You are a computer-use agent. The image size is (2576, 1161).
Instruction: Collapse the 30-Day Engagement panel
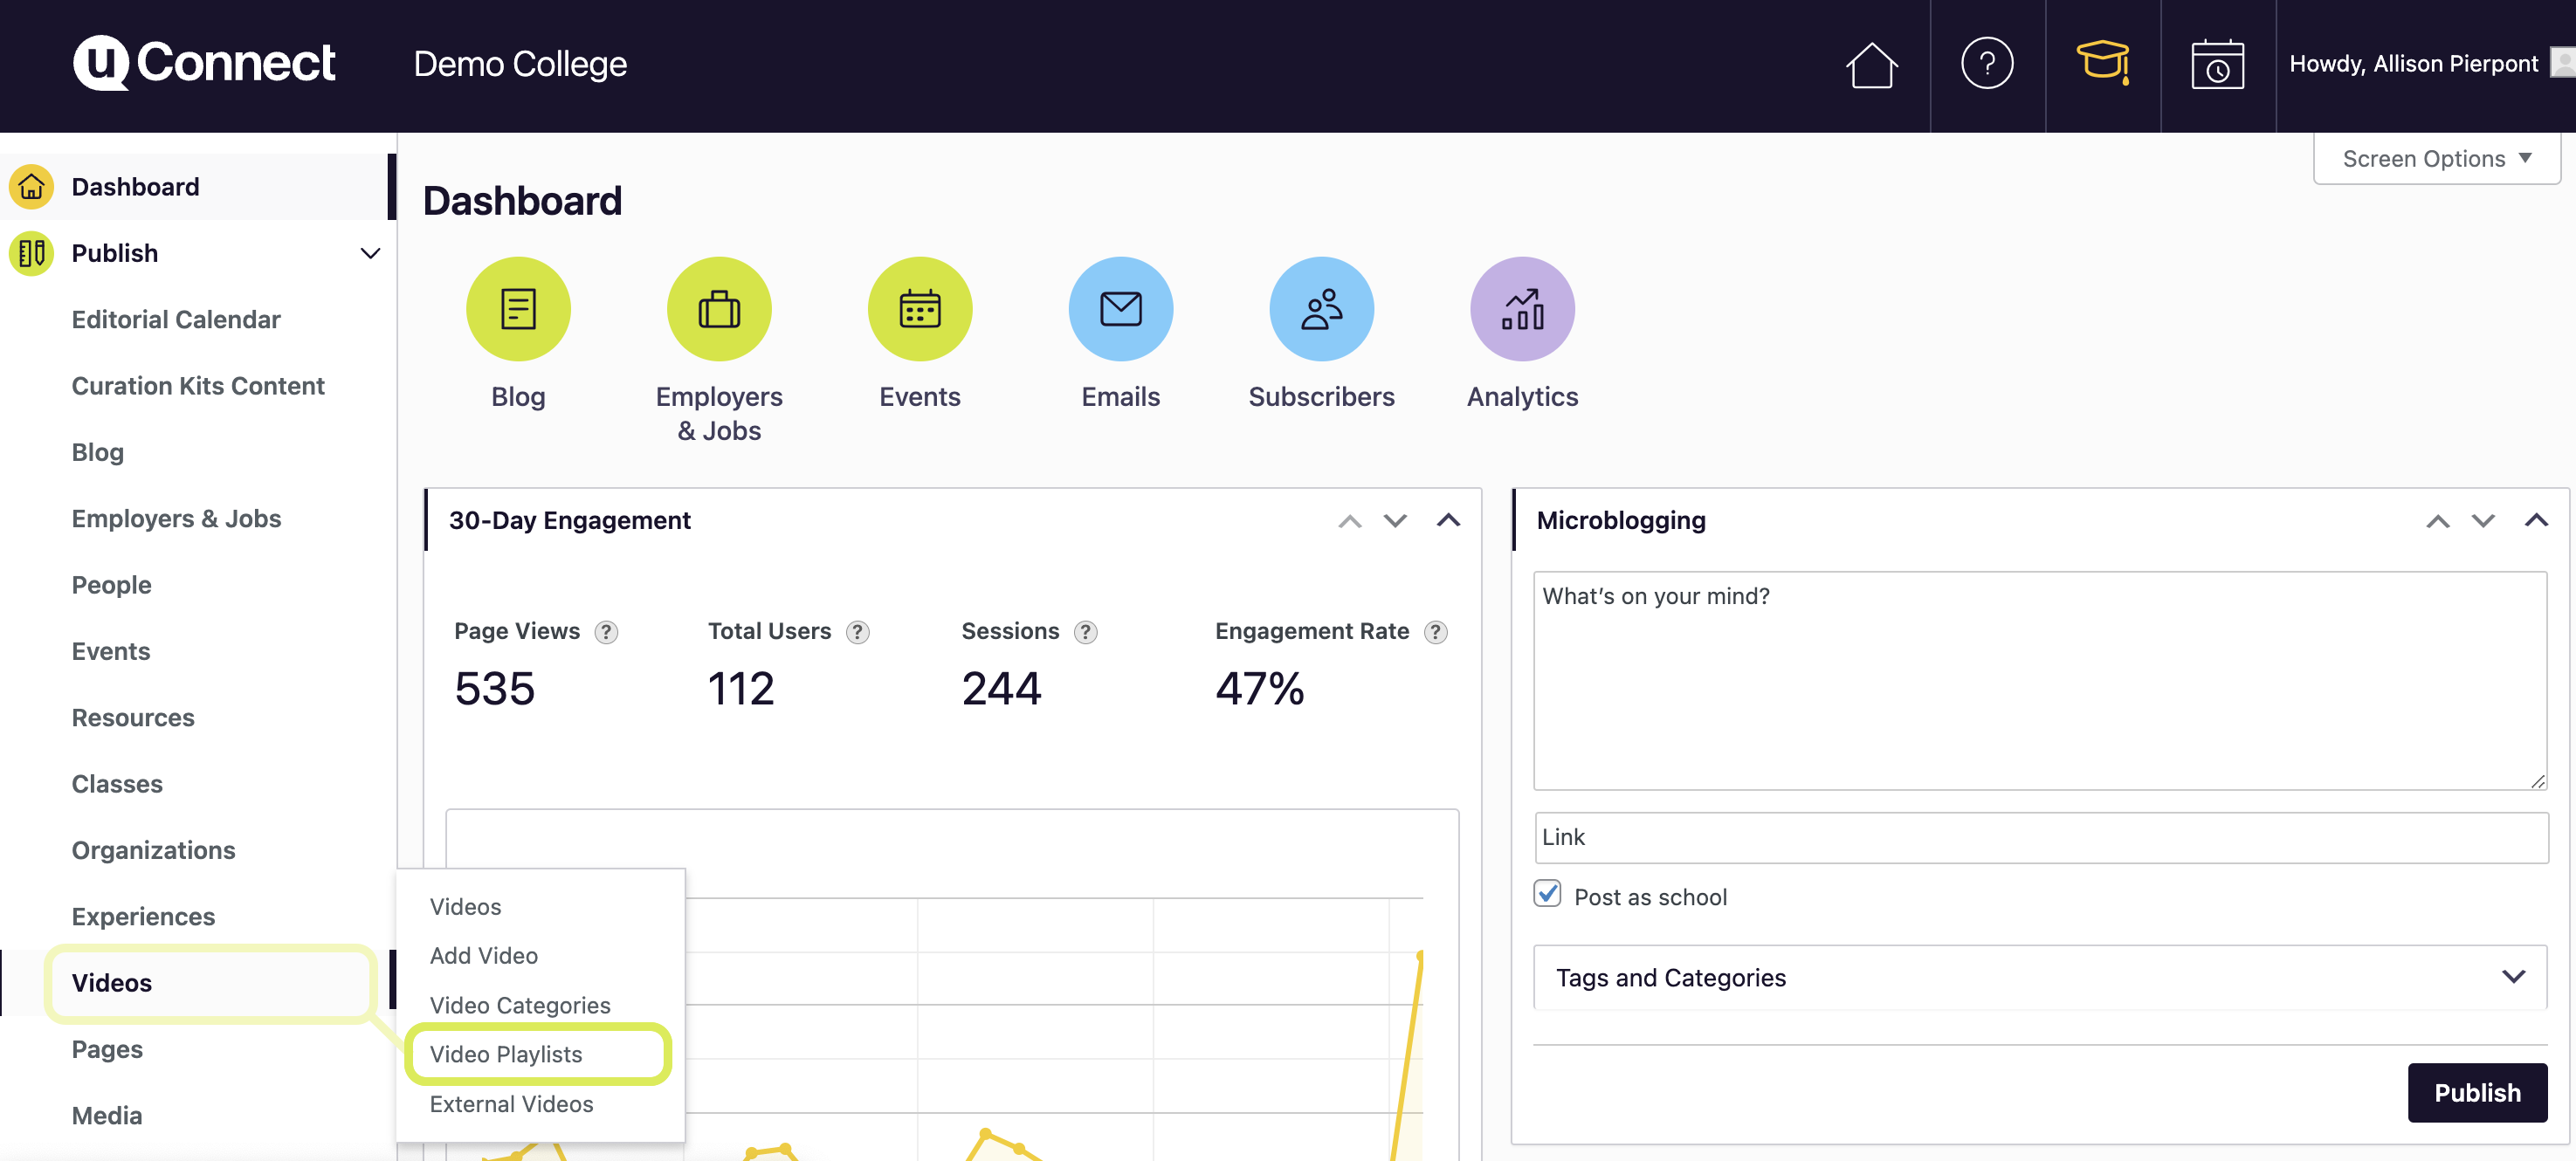click(x=1447, y=521)
